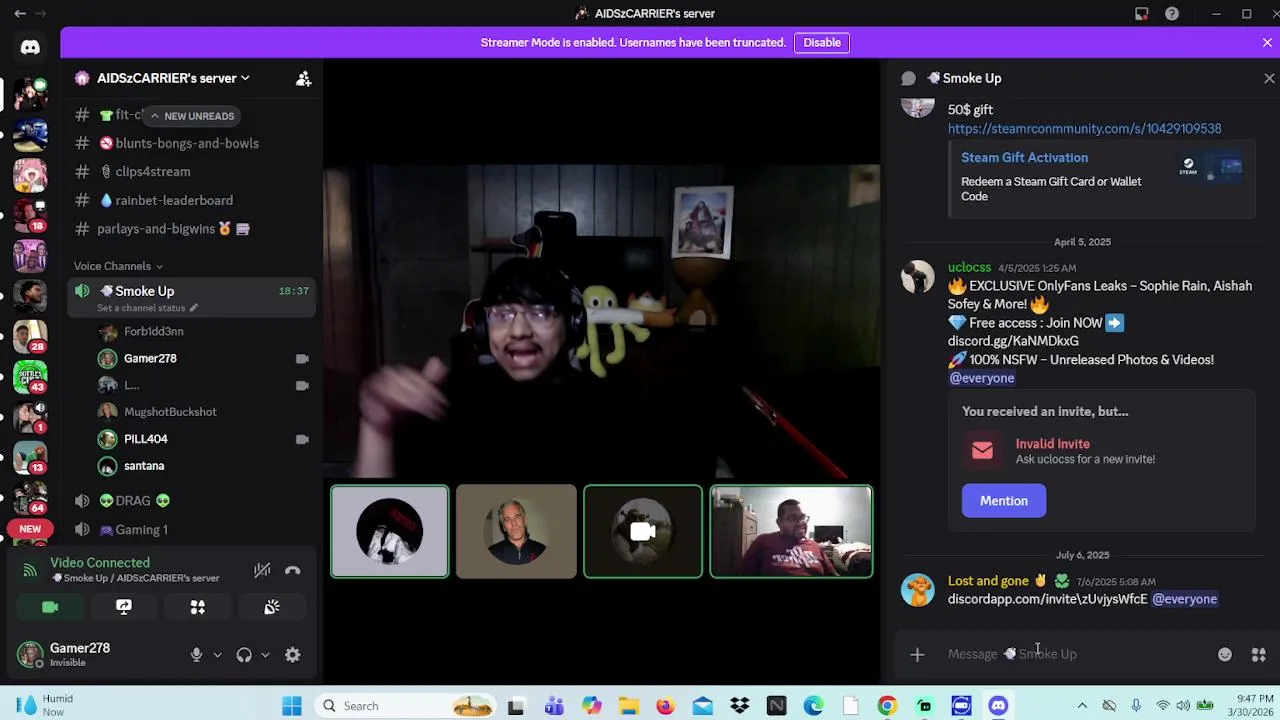This screenshot has height=720, width=1280.
Task: Select first participant tile with black circular avatar
Action: [x=390, y=532]
